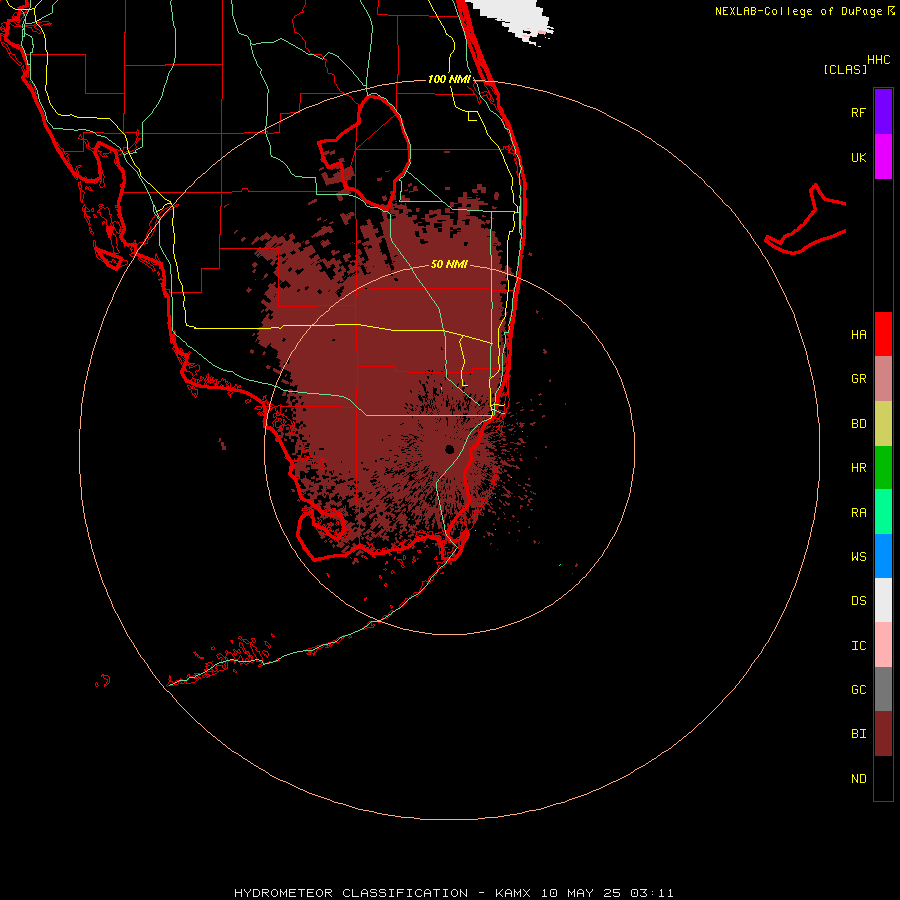Click the BD legend label
Image resolution: width=900 pixels, height=900 pixels.
tap(858, 424)
